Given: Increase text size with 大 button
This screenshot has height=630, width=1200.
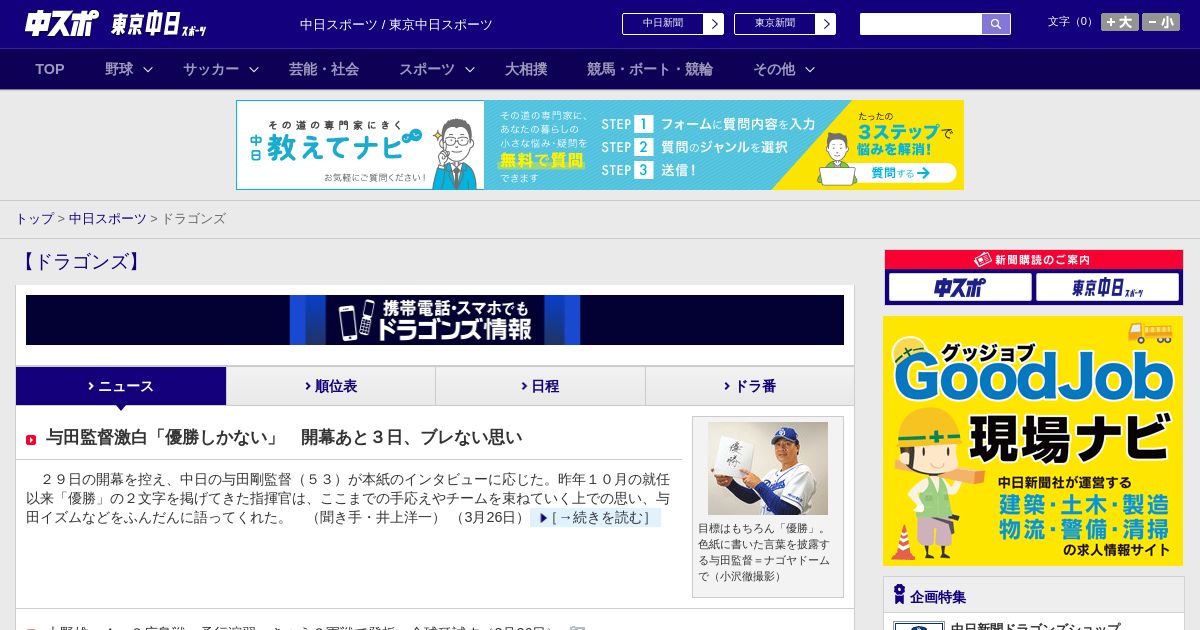Looking at the screenshot, I should tap(1119, 22).
